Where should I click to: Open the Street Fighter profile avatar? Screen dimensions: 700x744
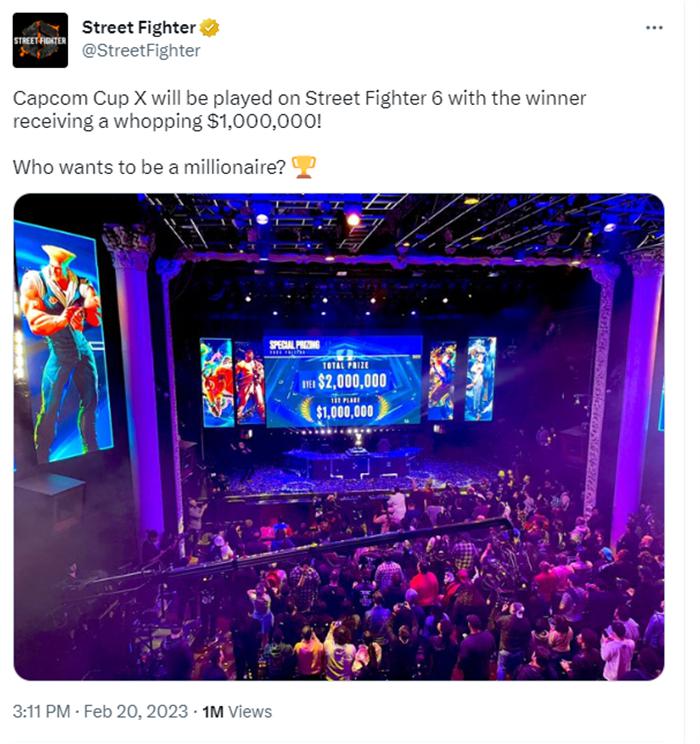40,40
